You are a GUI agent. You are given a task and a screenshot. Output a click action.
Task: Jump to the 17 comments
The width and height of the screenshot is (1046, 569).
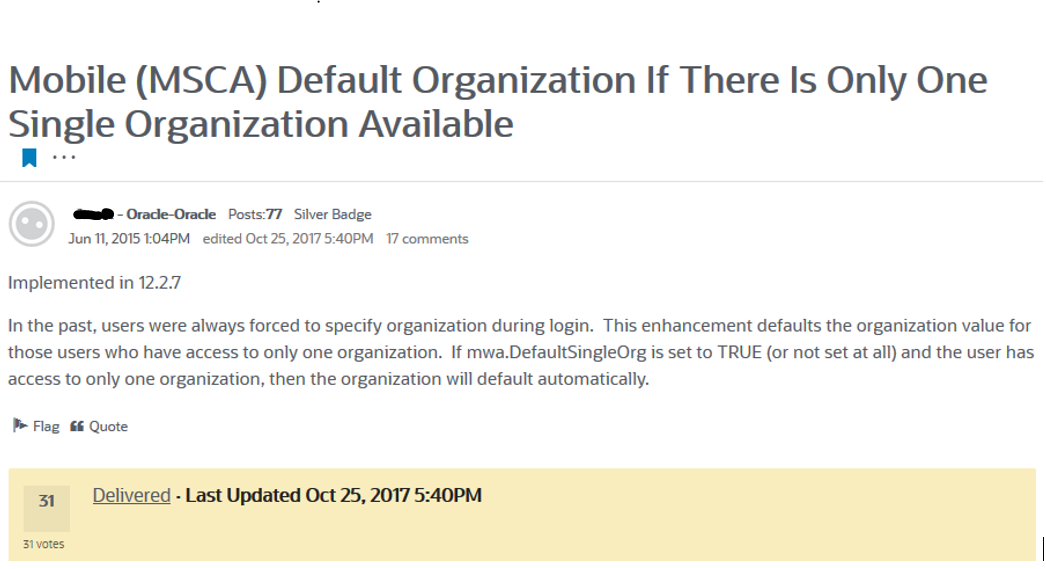[427, 239]
